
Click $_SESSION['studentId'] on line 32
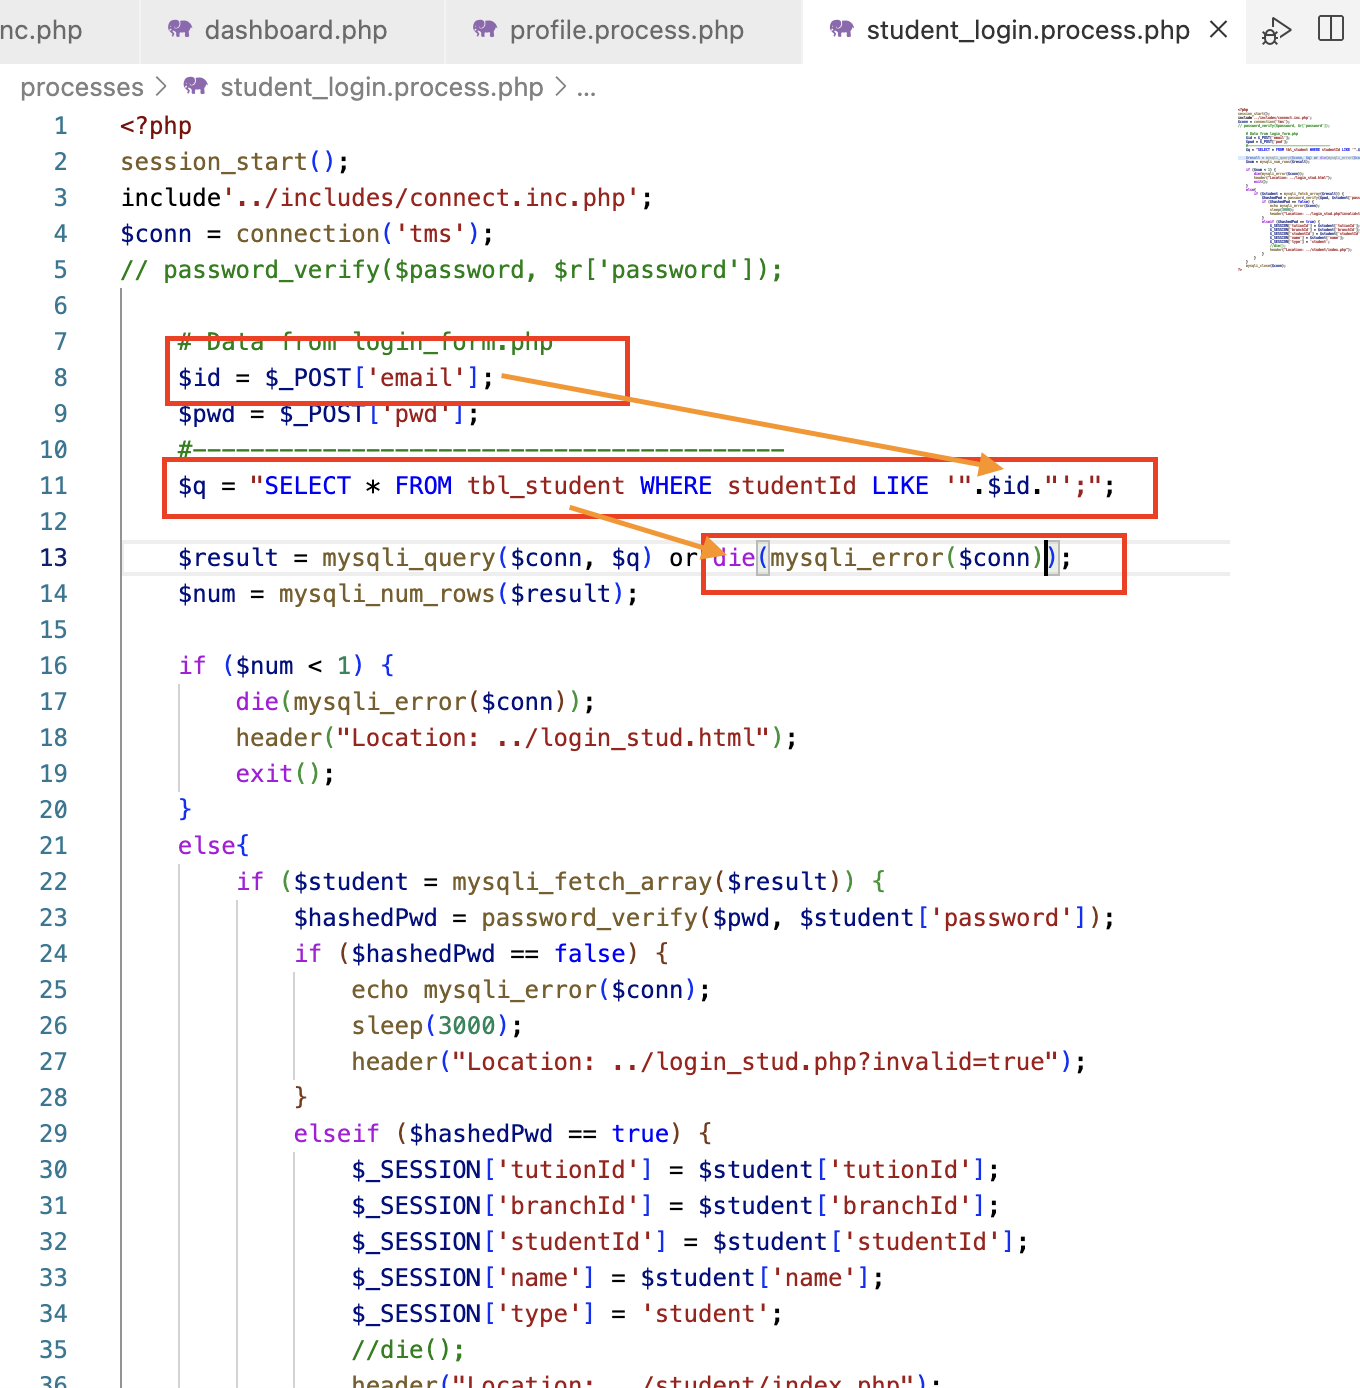pos(509,1242)
